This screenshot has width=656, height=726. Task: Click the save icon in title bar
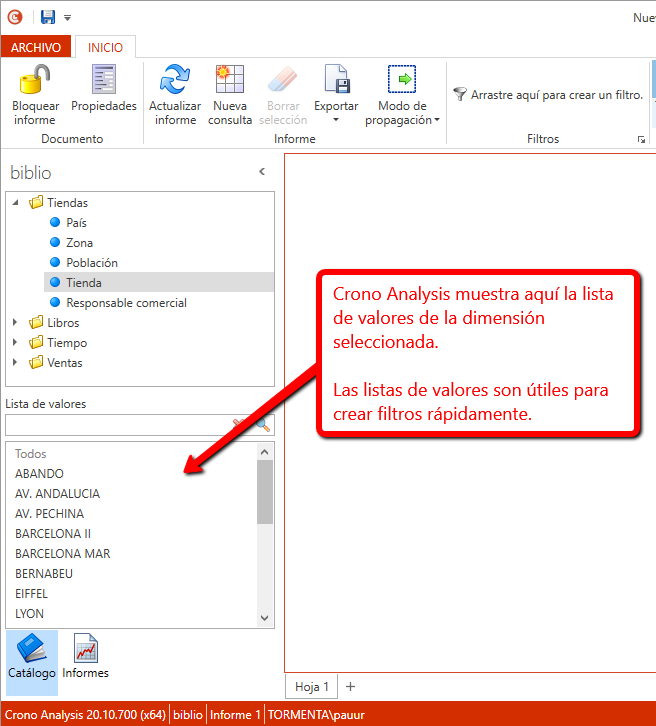(x=48, y=17)
